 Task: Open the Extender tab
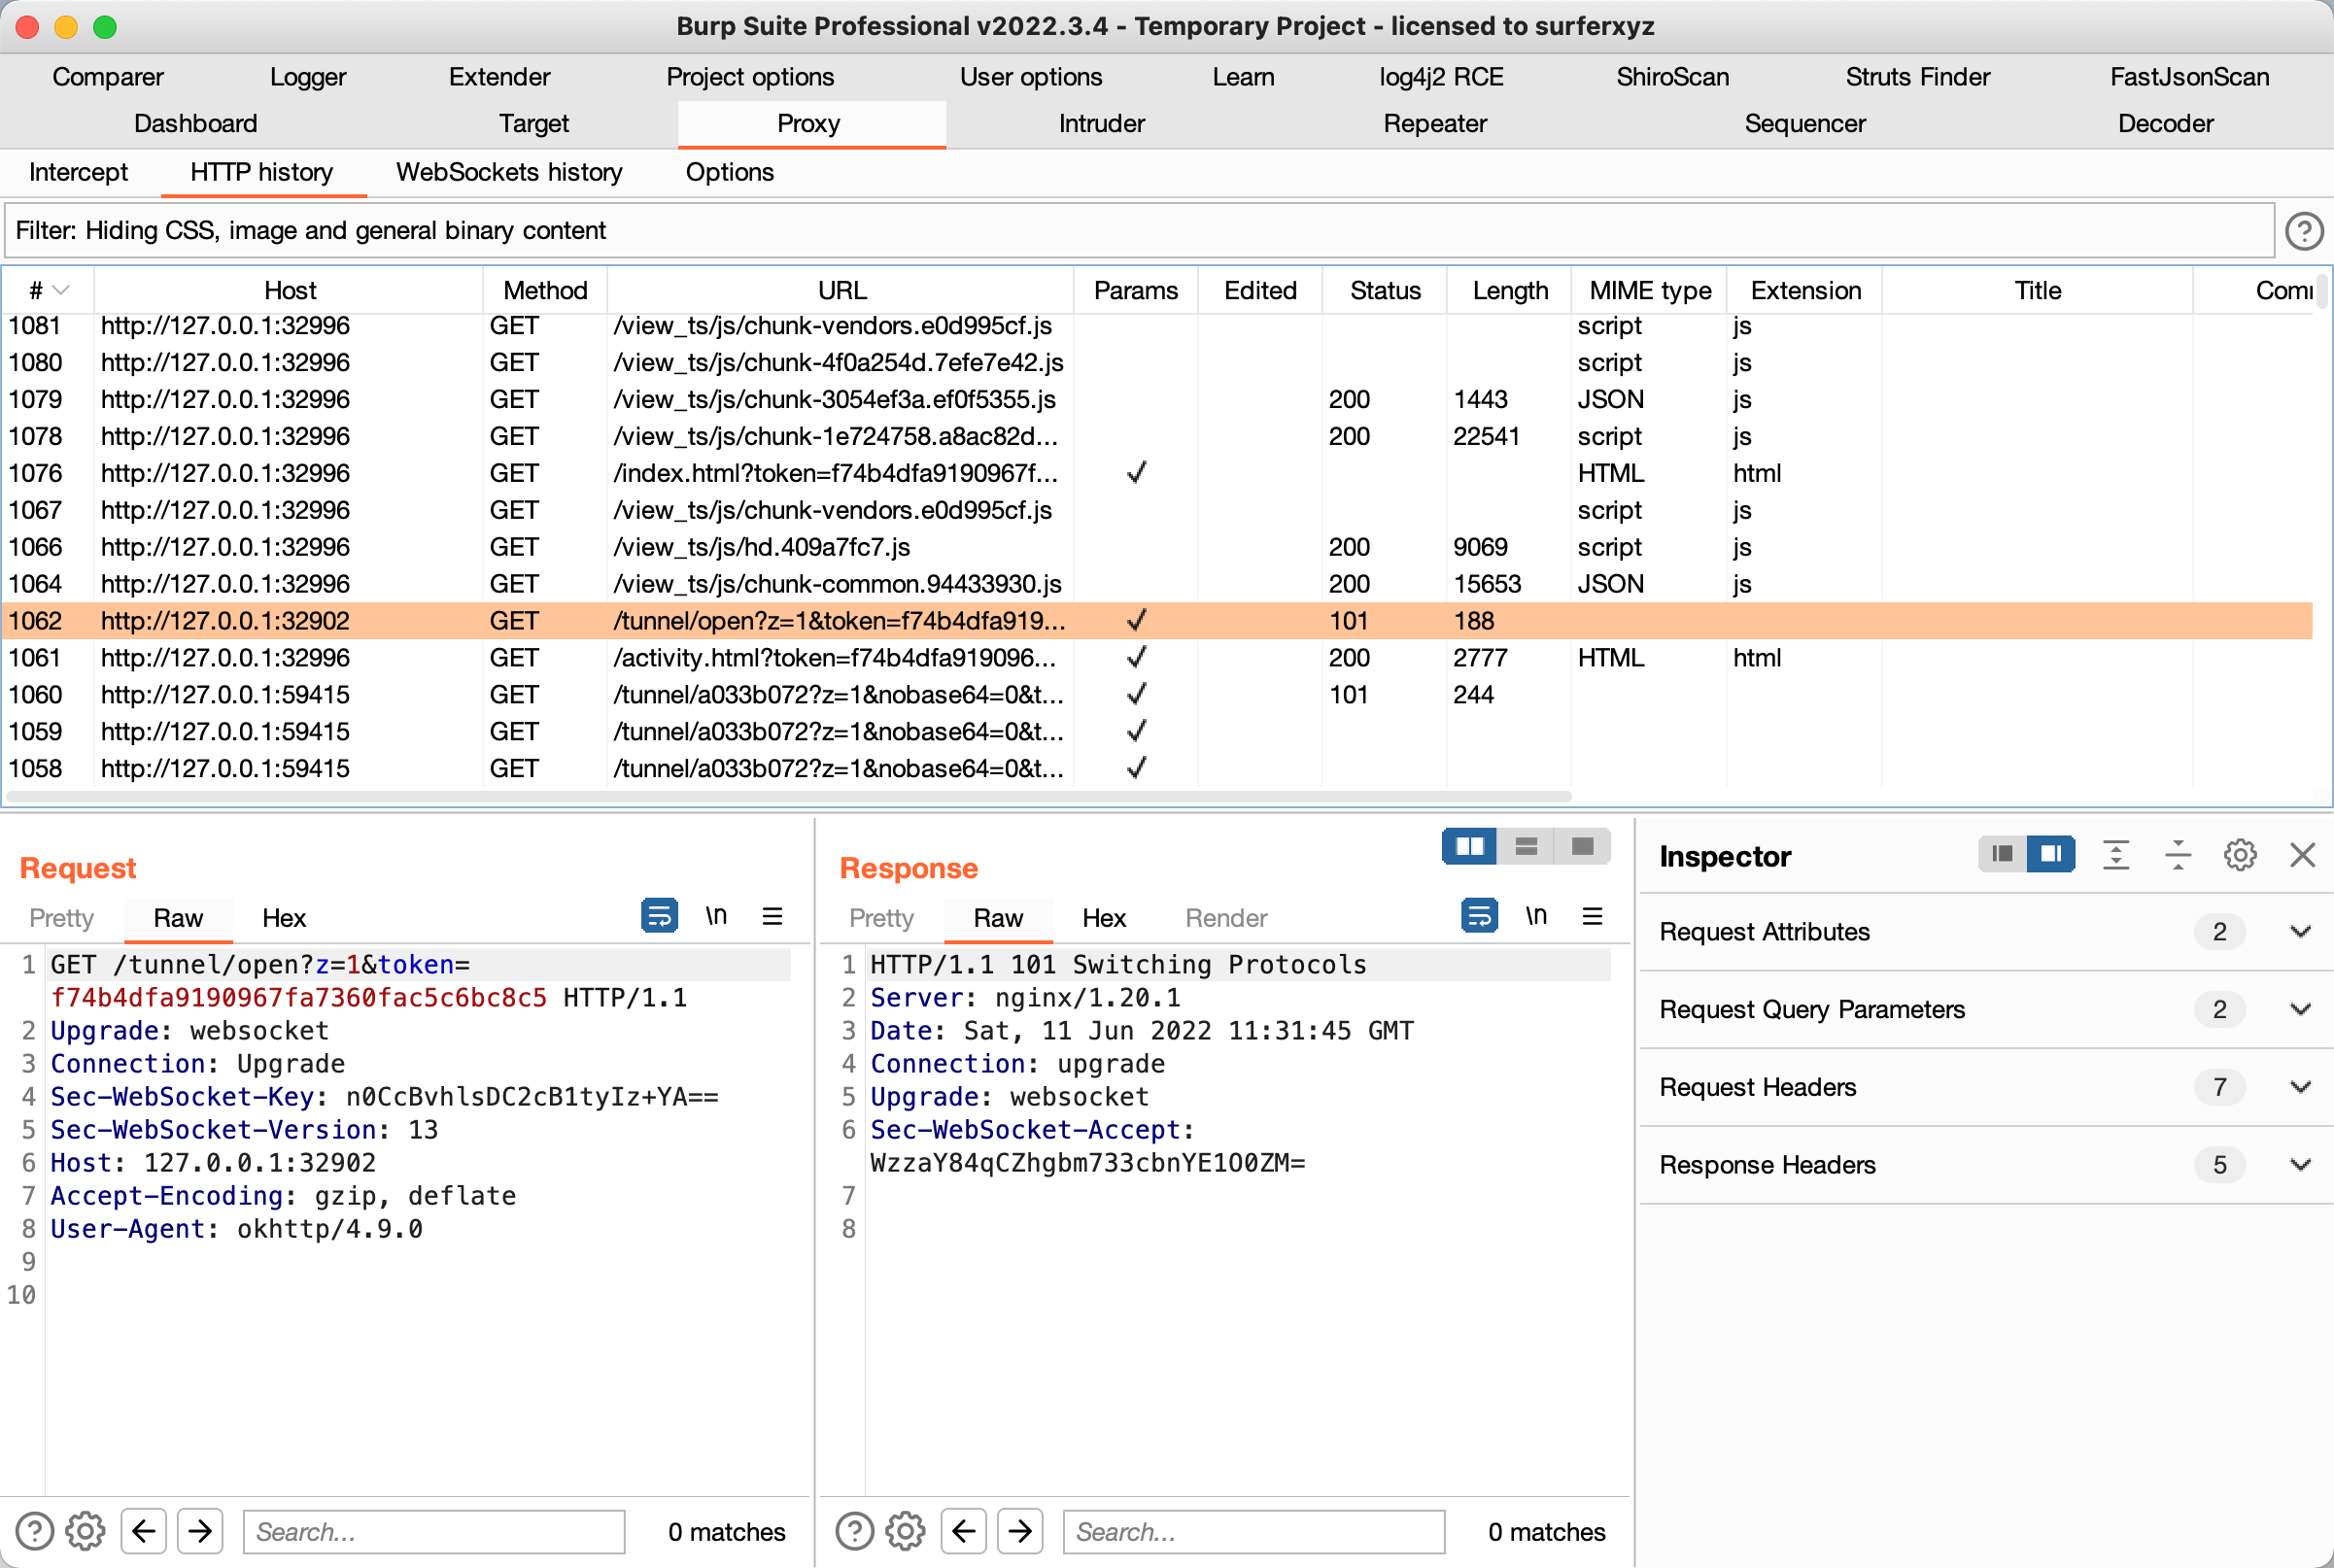(499, 77)
